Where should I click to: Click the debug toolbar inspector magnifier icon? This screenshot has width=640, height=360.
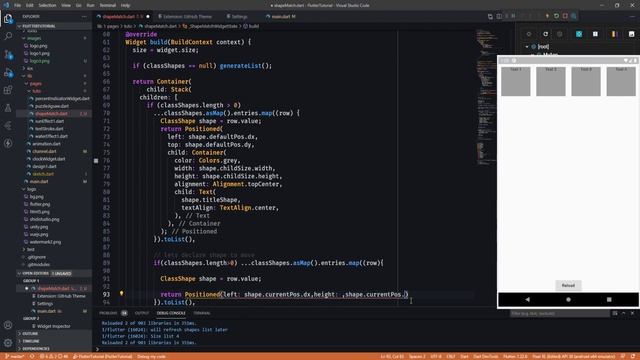coord(574,16)
